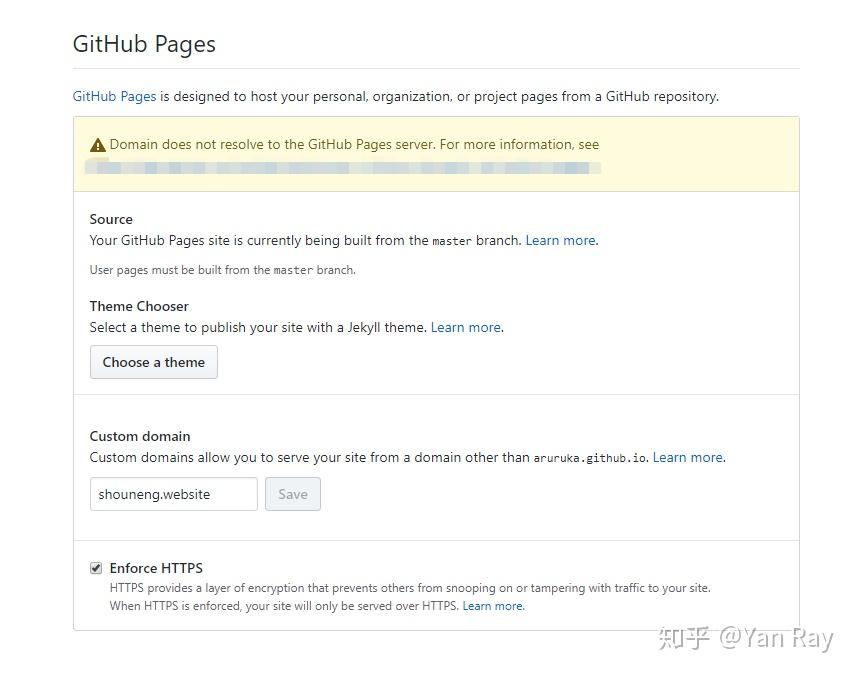Click the Choose a theme button

(154, 362)
